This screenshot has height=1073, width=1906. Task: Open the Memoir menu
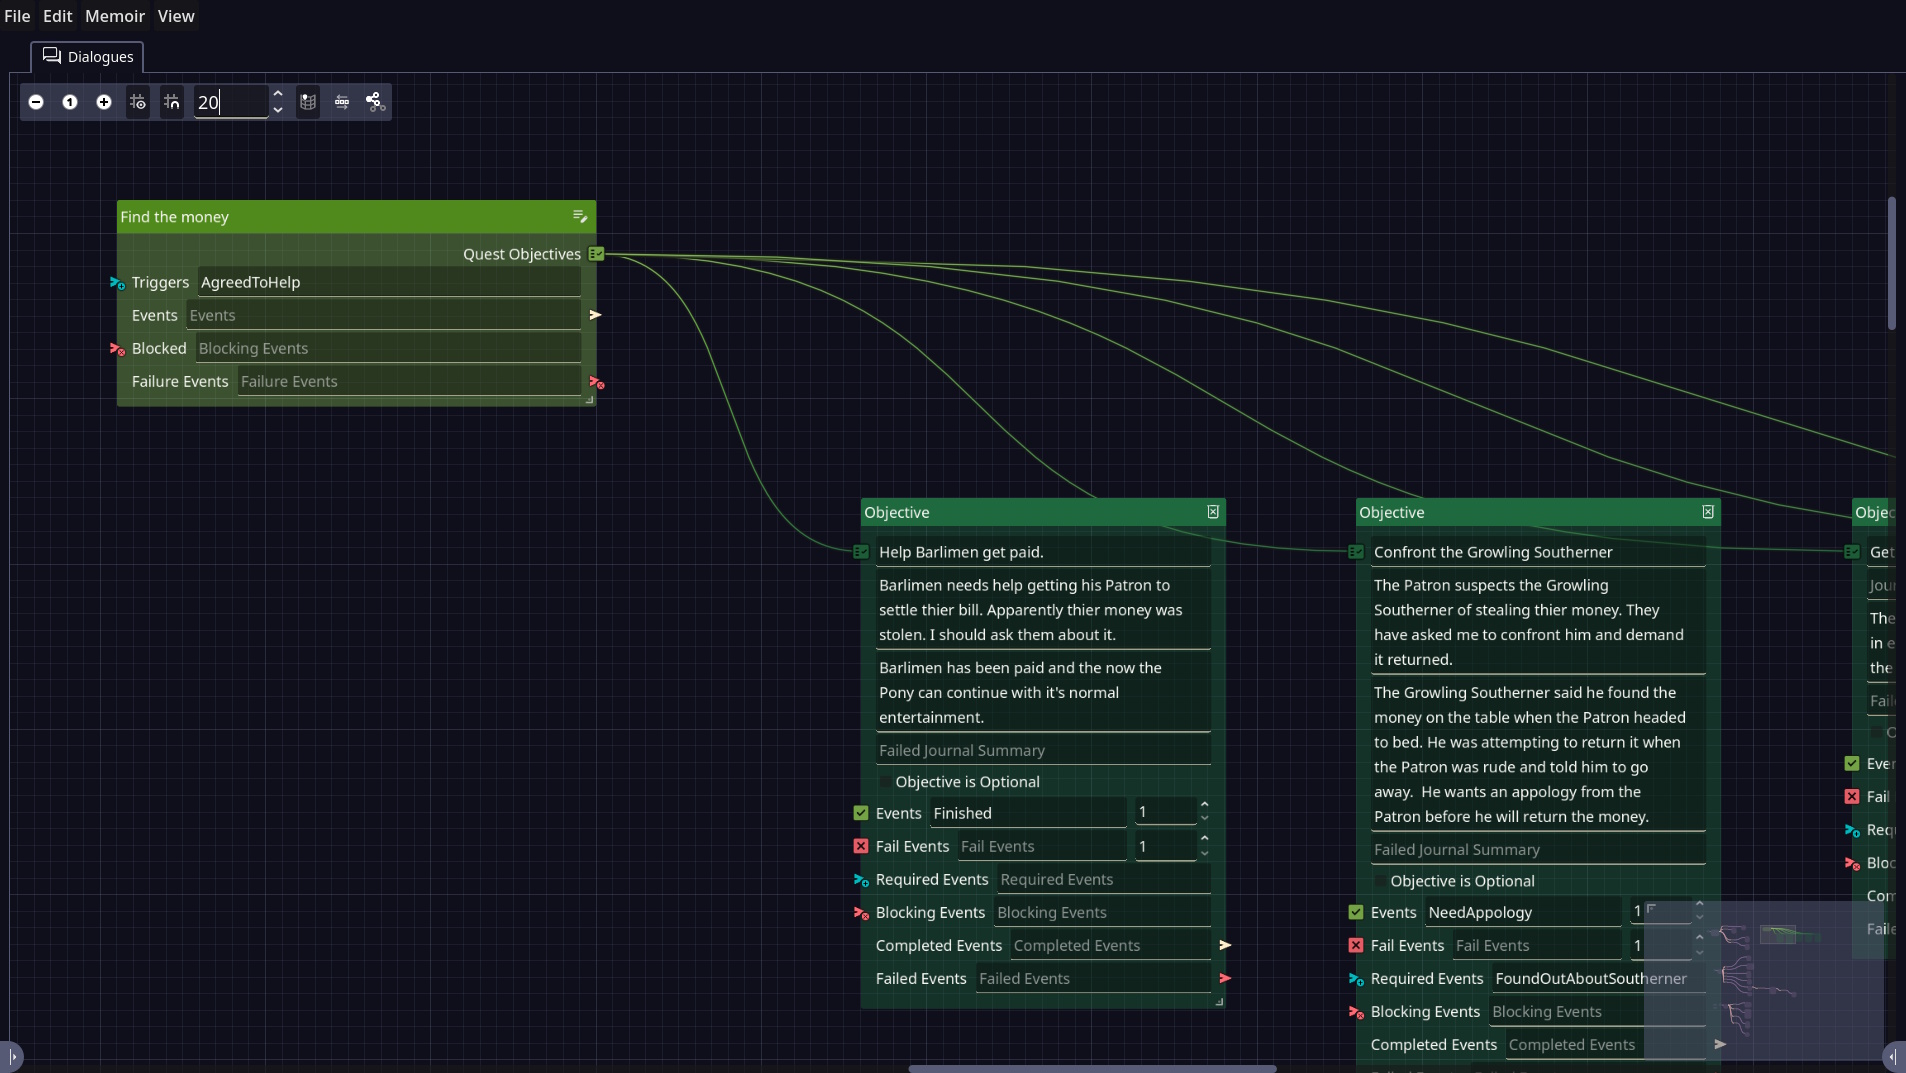click(115, 16)
